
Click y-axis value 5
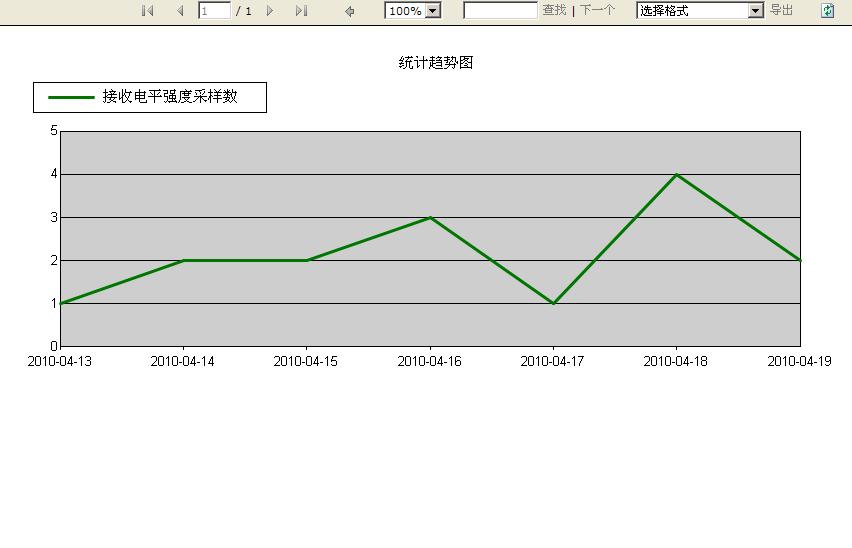[54, 130]
